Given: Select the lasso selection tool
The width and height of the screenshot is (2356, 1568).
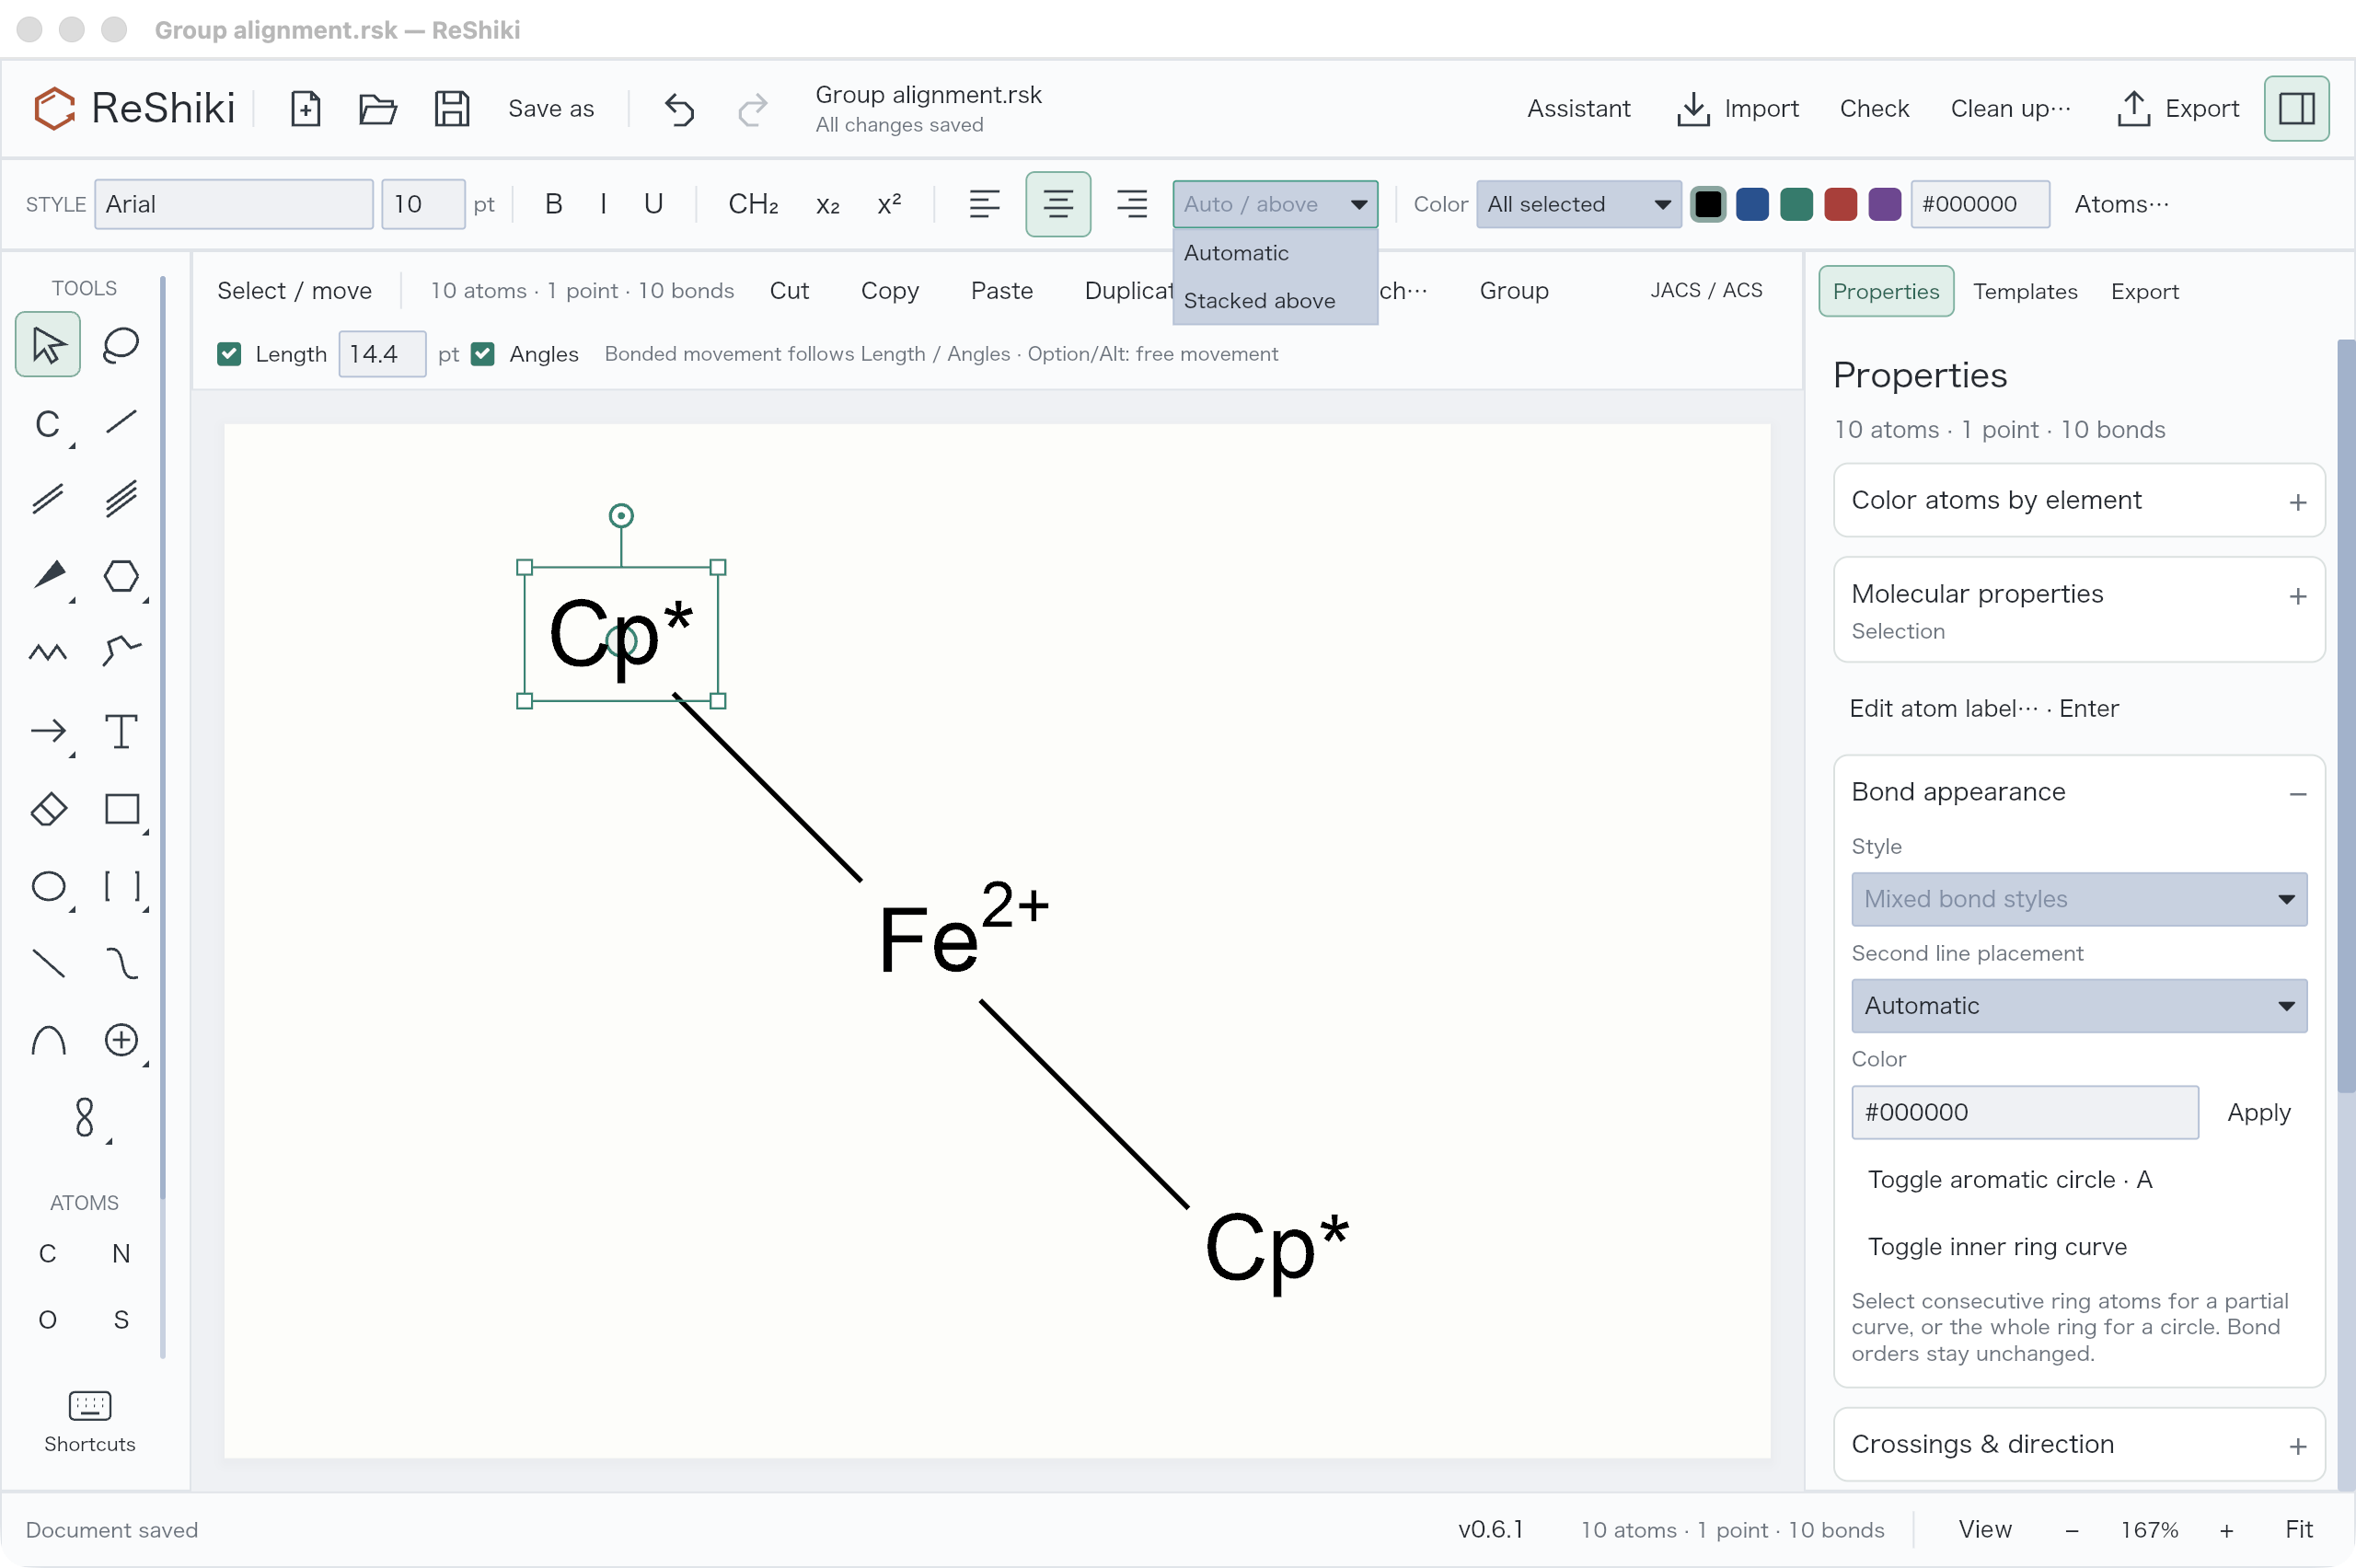Looking at the screenshot, I should [121, 345].
